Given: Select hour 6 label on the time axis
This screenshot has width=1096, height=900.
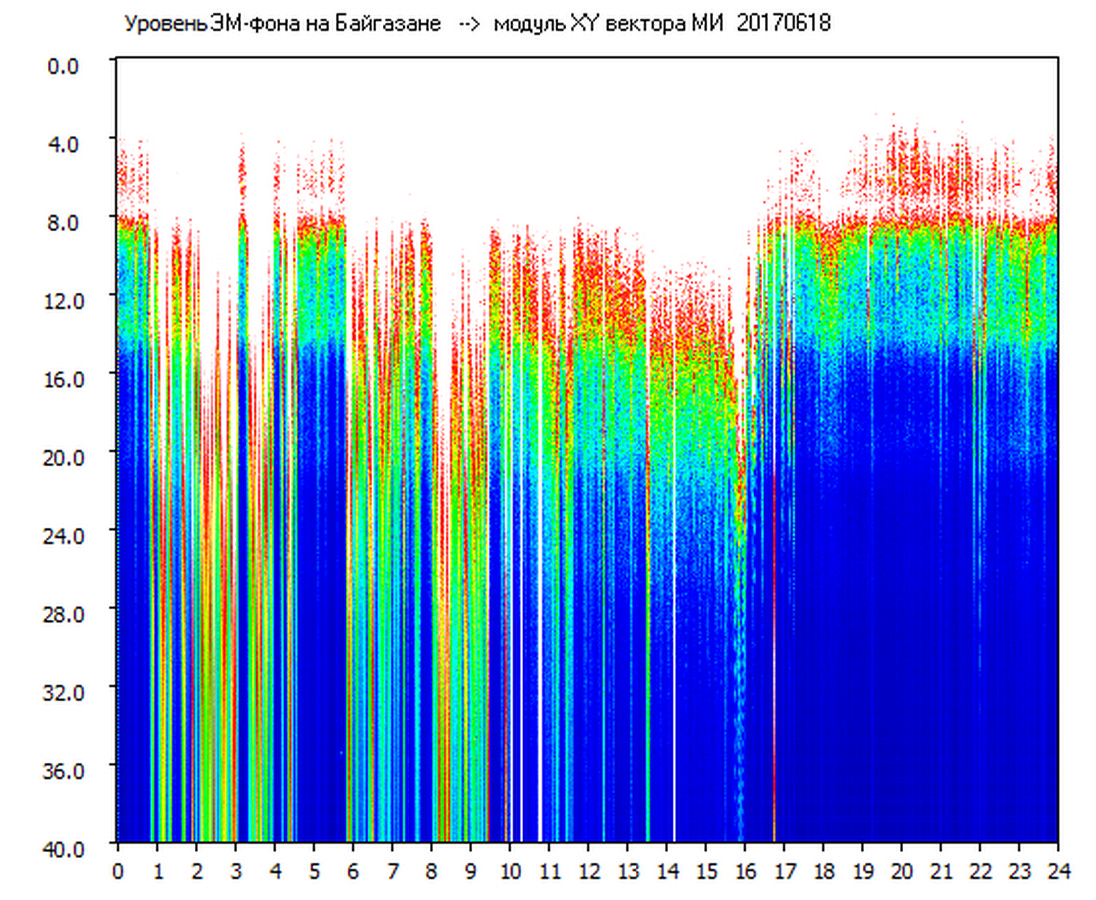Looking at the screenshot, I should tap(353, 871).
